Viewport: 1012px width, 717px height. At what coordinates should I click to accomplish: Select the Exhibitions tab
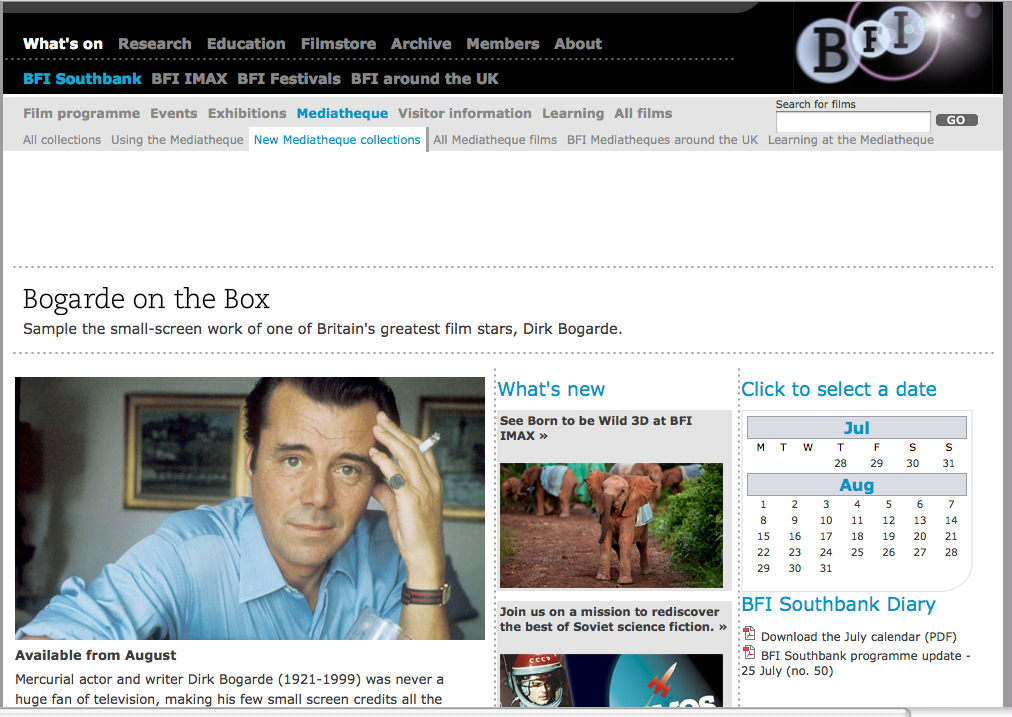[x=247, y=114]
